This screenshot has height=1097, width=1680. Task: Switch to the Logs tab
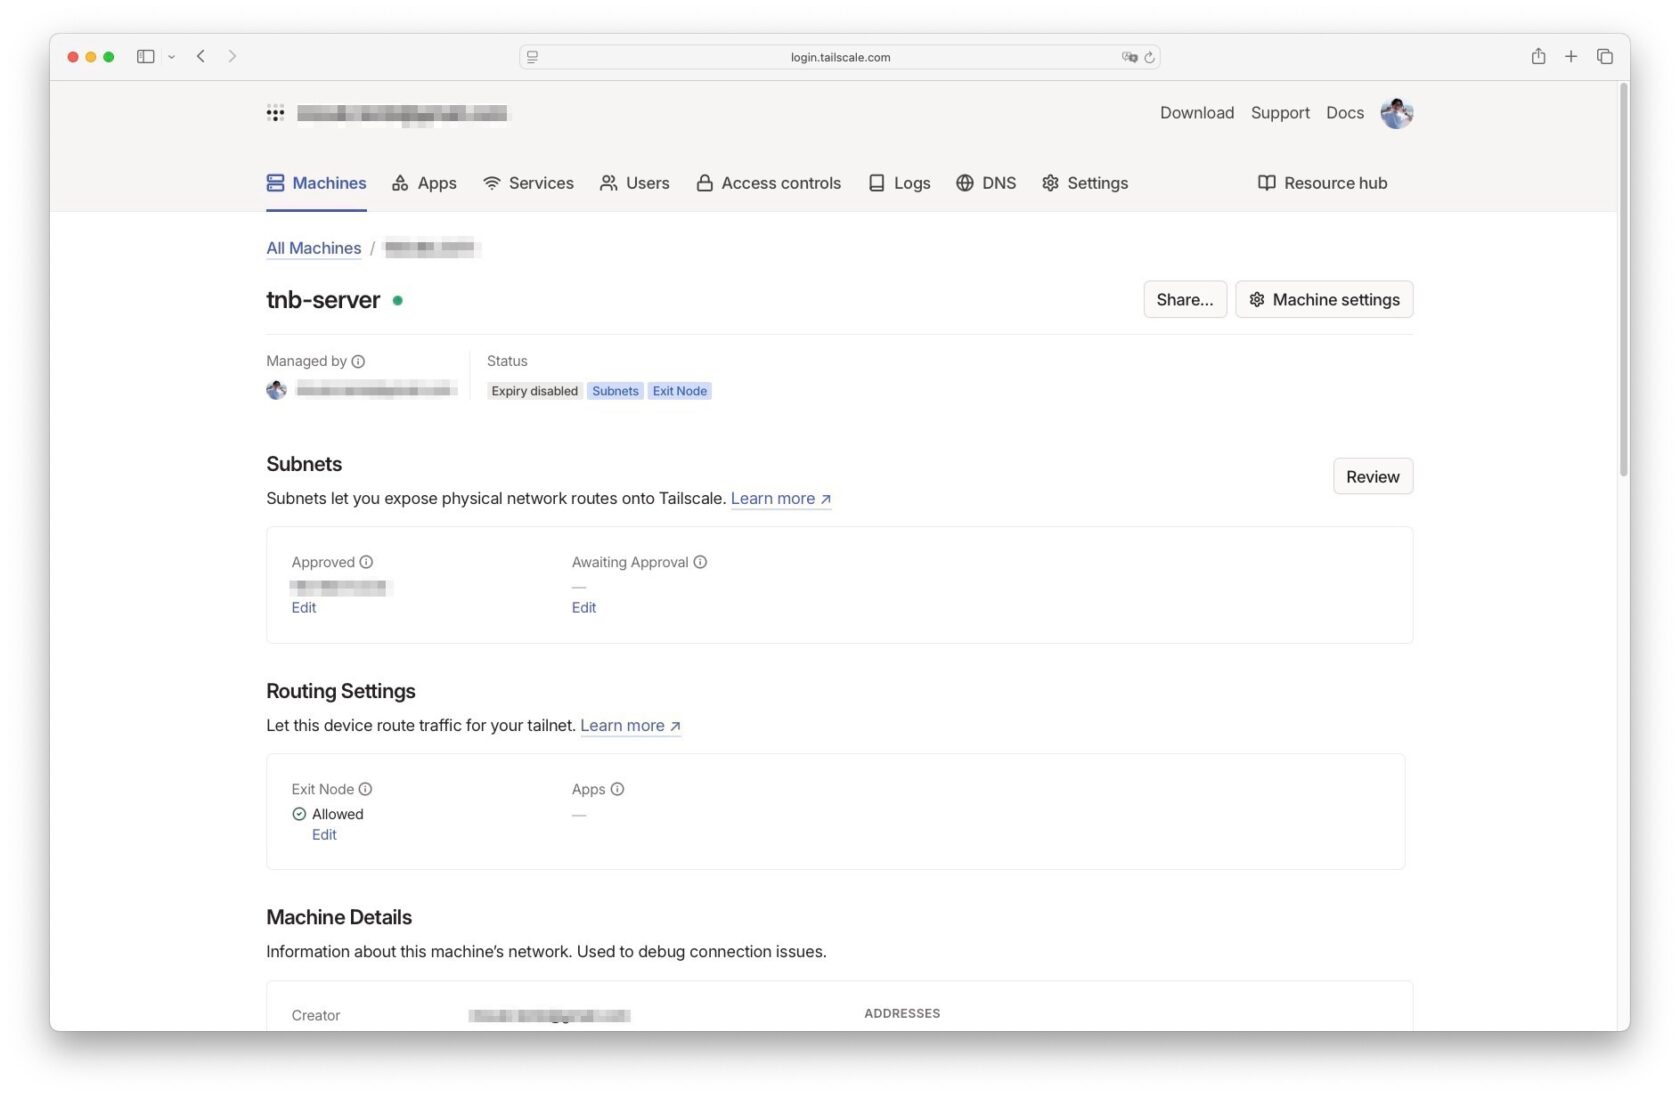[x=899, y=183]
